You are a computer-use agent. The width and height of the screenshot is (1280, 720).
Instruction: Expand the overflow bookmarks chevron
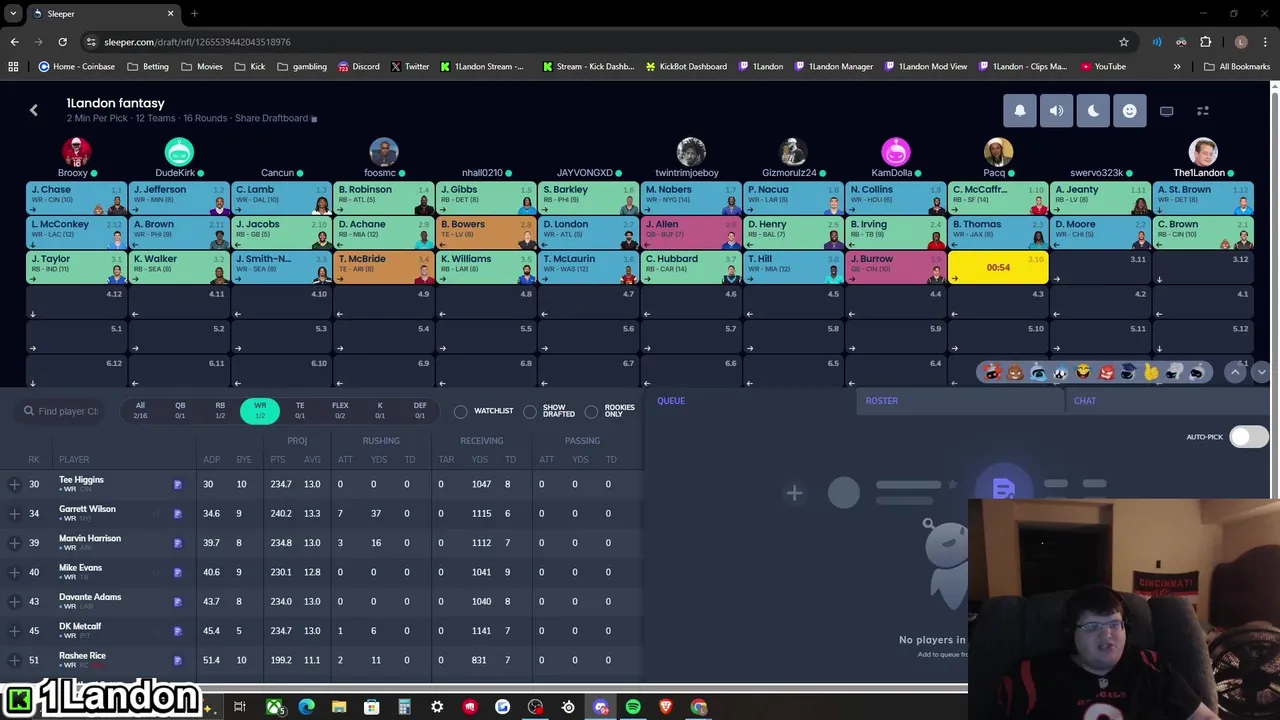tap(1176, 67)
